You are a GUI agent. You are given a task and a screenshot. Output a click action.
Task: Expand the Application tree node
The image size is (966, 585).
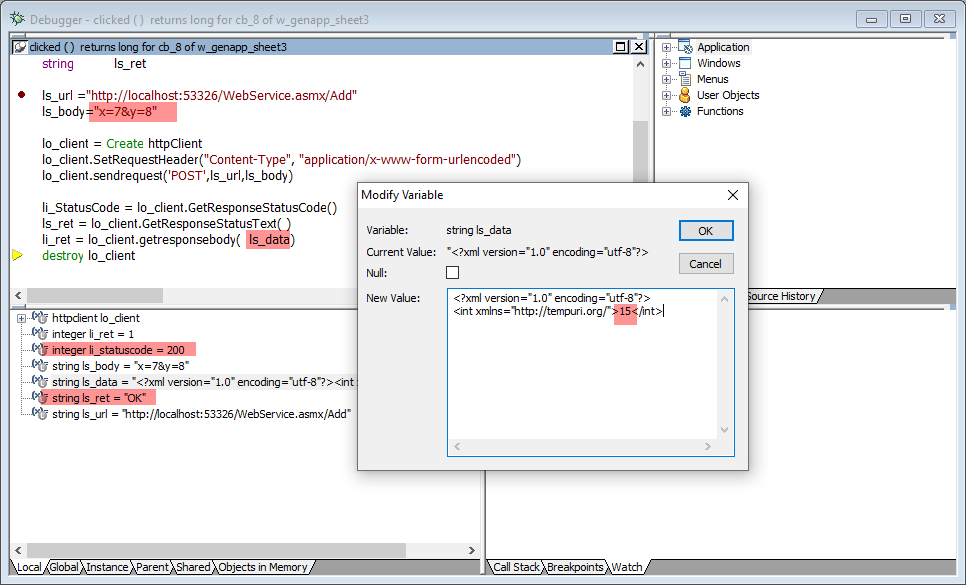point(667,47)
